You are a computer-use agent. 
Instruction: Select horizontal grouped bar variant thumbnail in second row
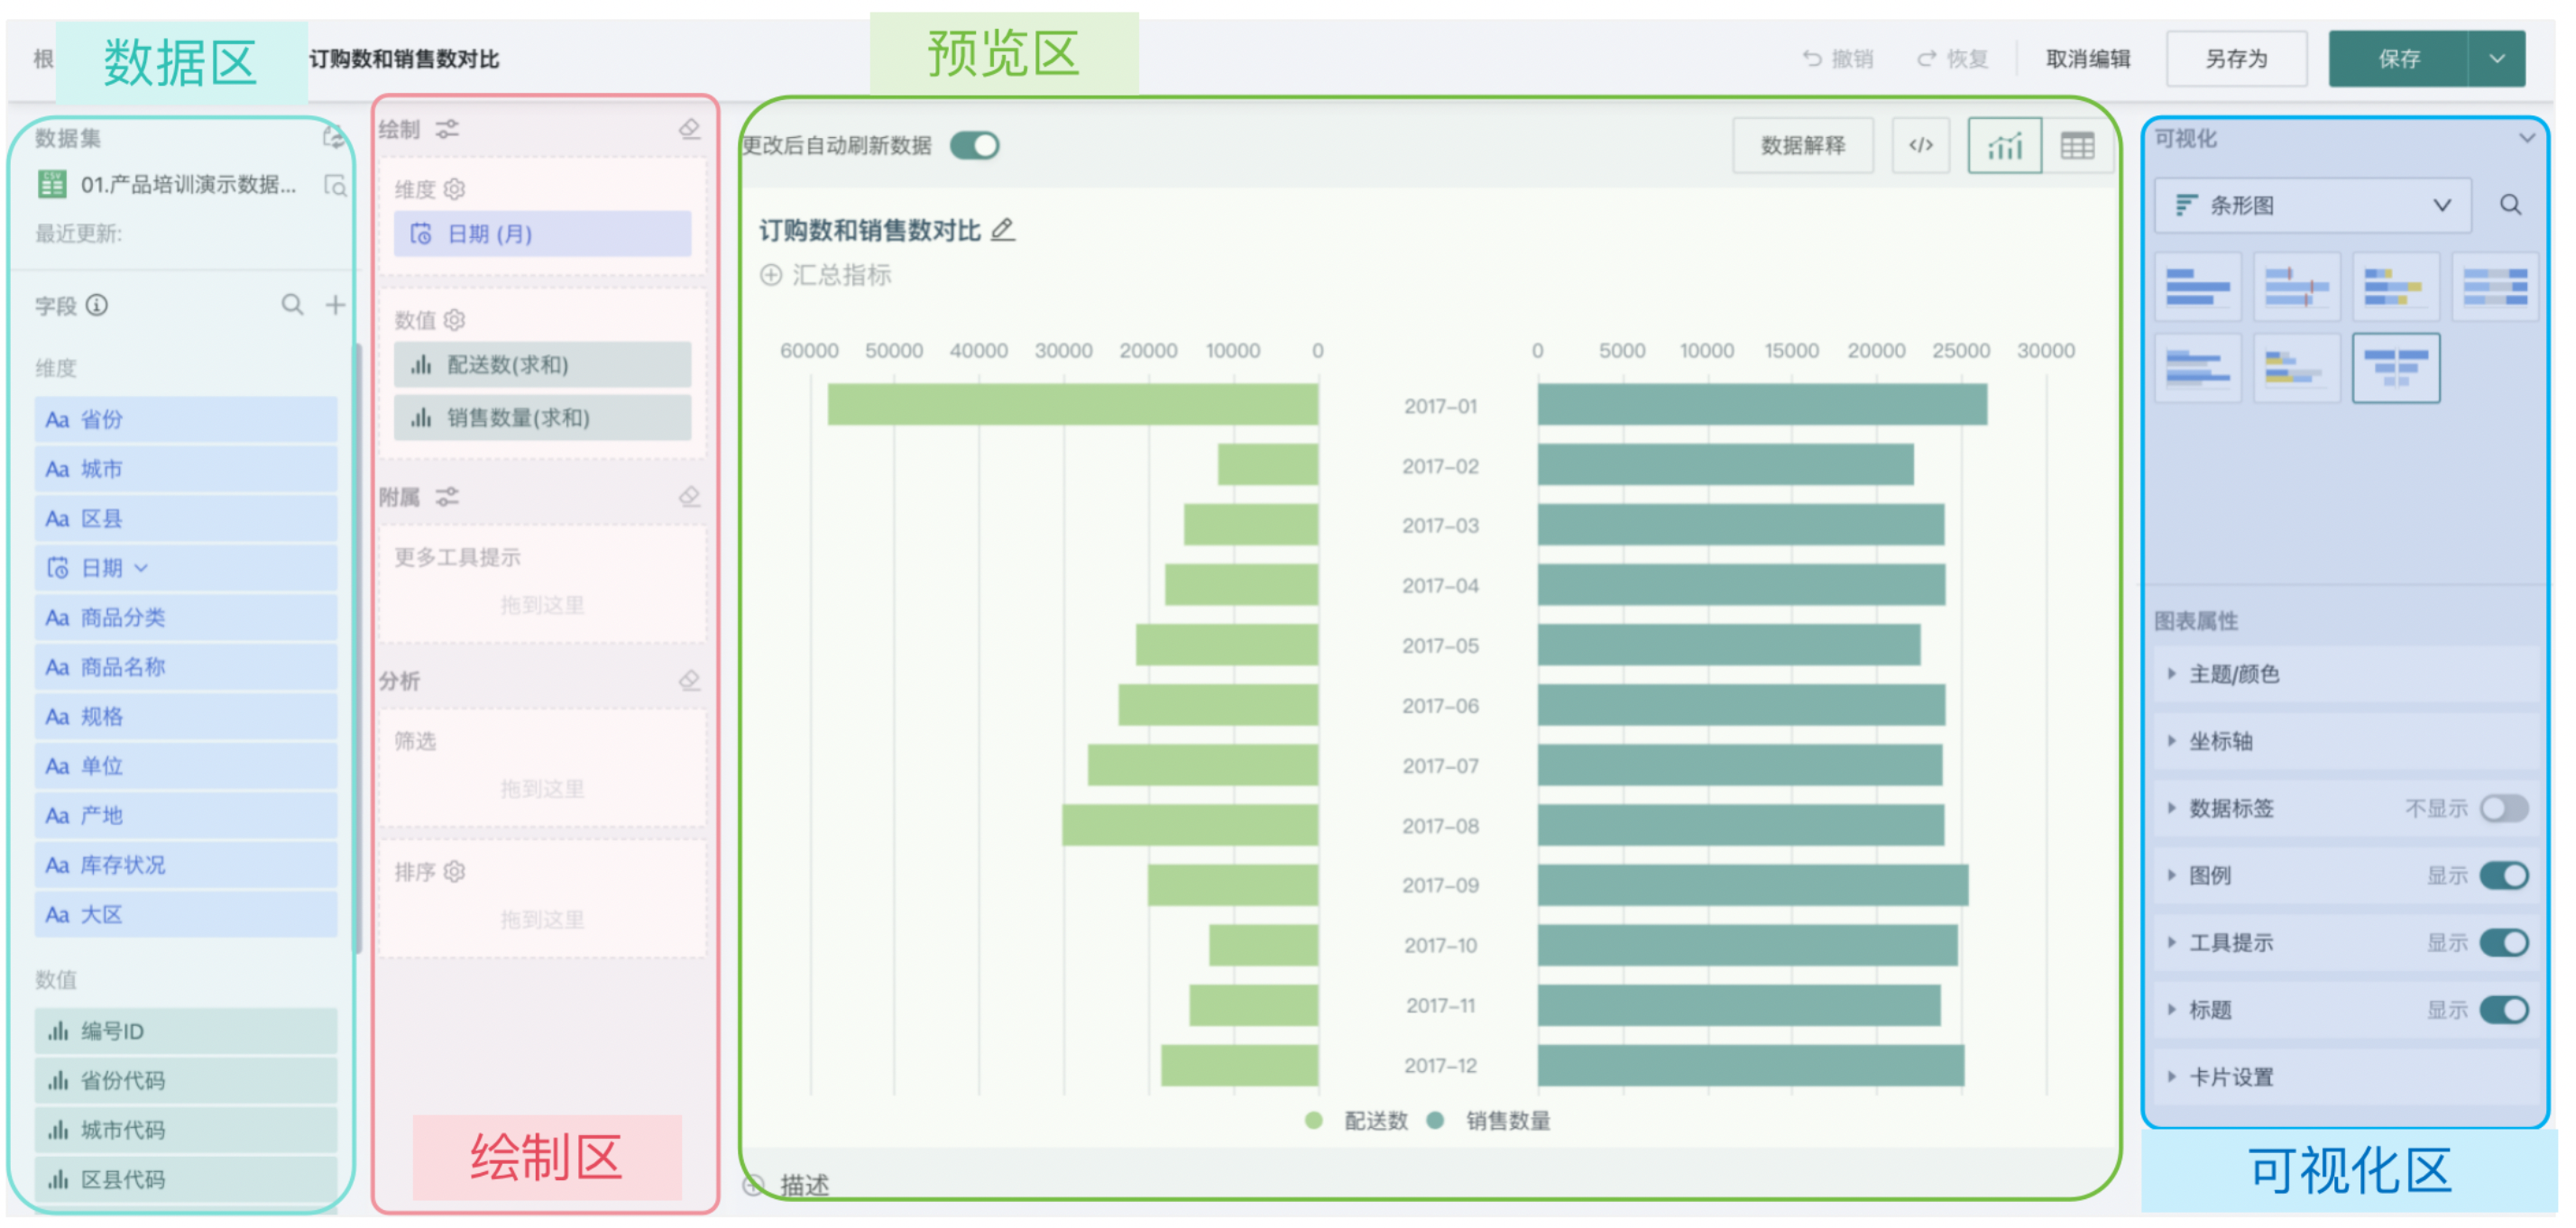(x=2198, y=369)
